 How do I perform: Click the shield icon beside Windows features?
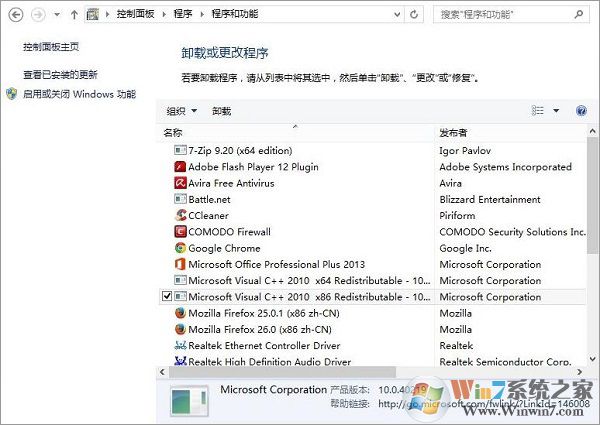12,94
